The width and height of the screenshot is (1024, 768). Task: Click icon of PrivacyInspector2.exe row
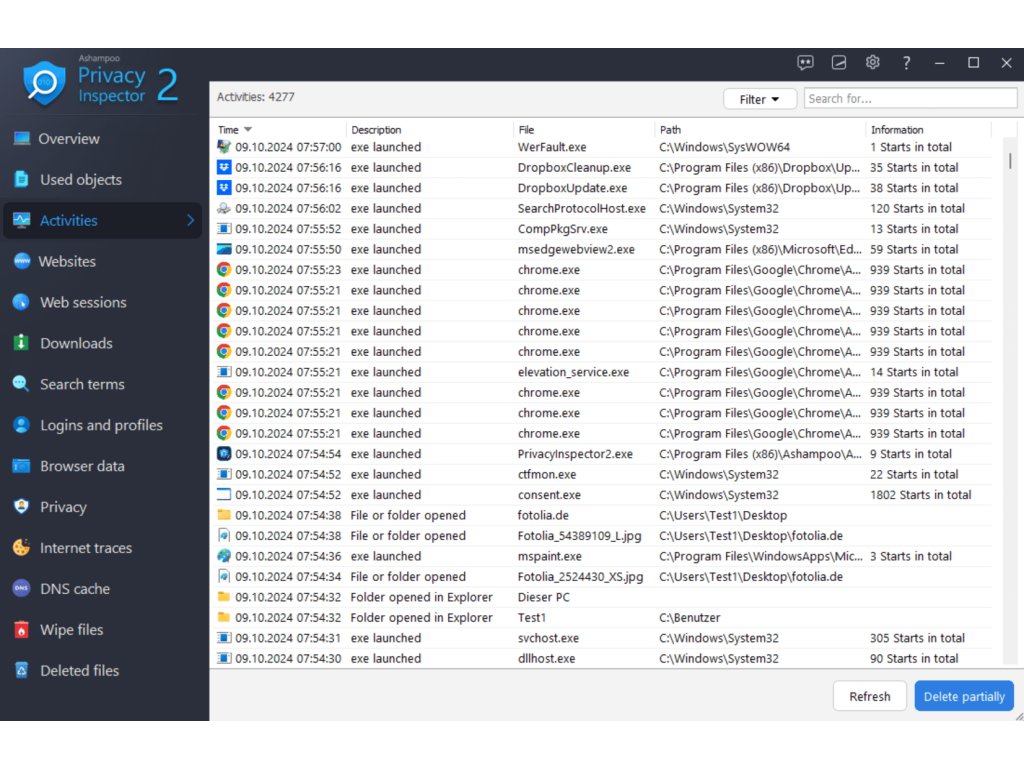[224, 454]
